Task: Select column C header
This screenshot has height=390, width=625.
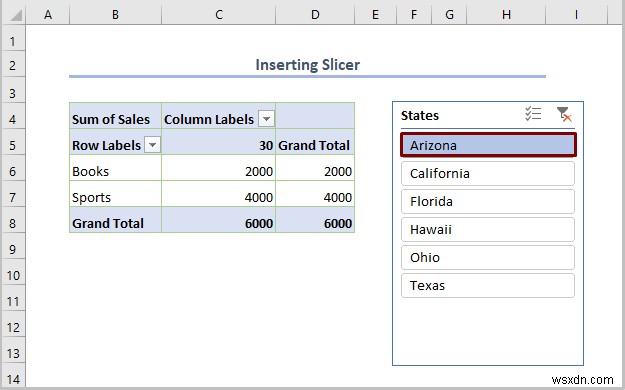Action: (218, 15)
